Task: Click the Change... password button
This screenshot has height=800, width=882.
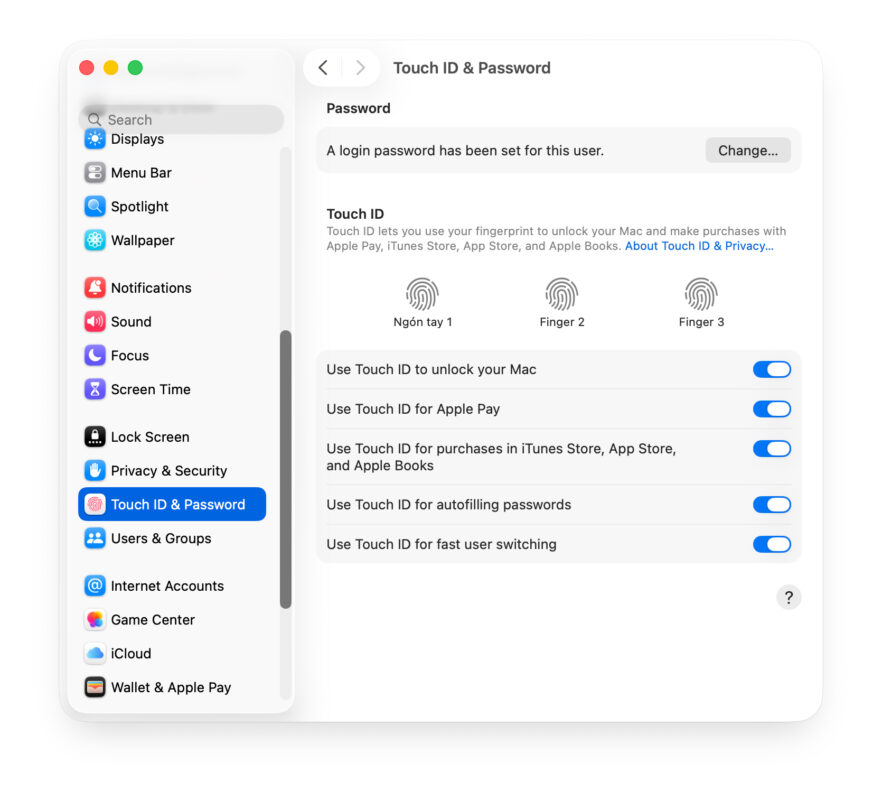Action: click(747, 150)
